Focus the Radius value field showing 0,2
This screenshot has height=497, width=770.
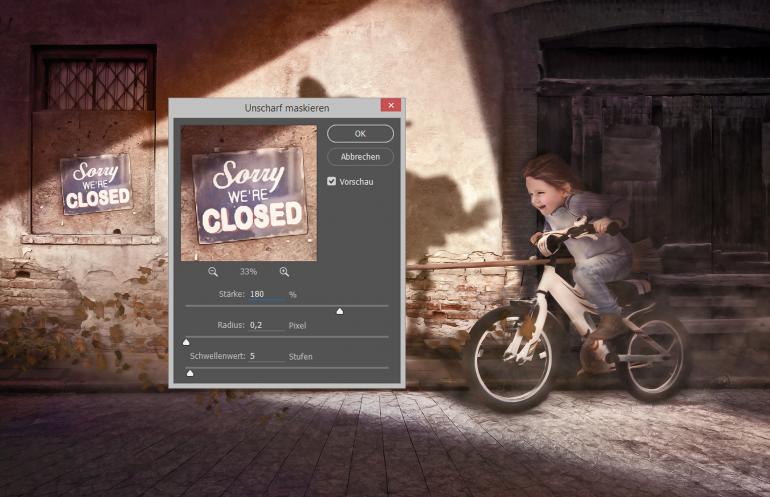click(x=267, y=325)
